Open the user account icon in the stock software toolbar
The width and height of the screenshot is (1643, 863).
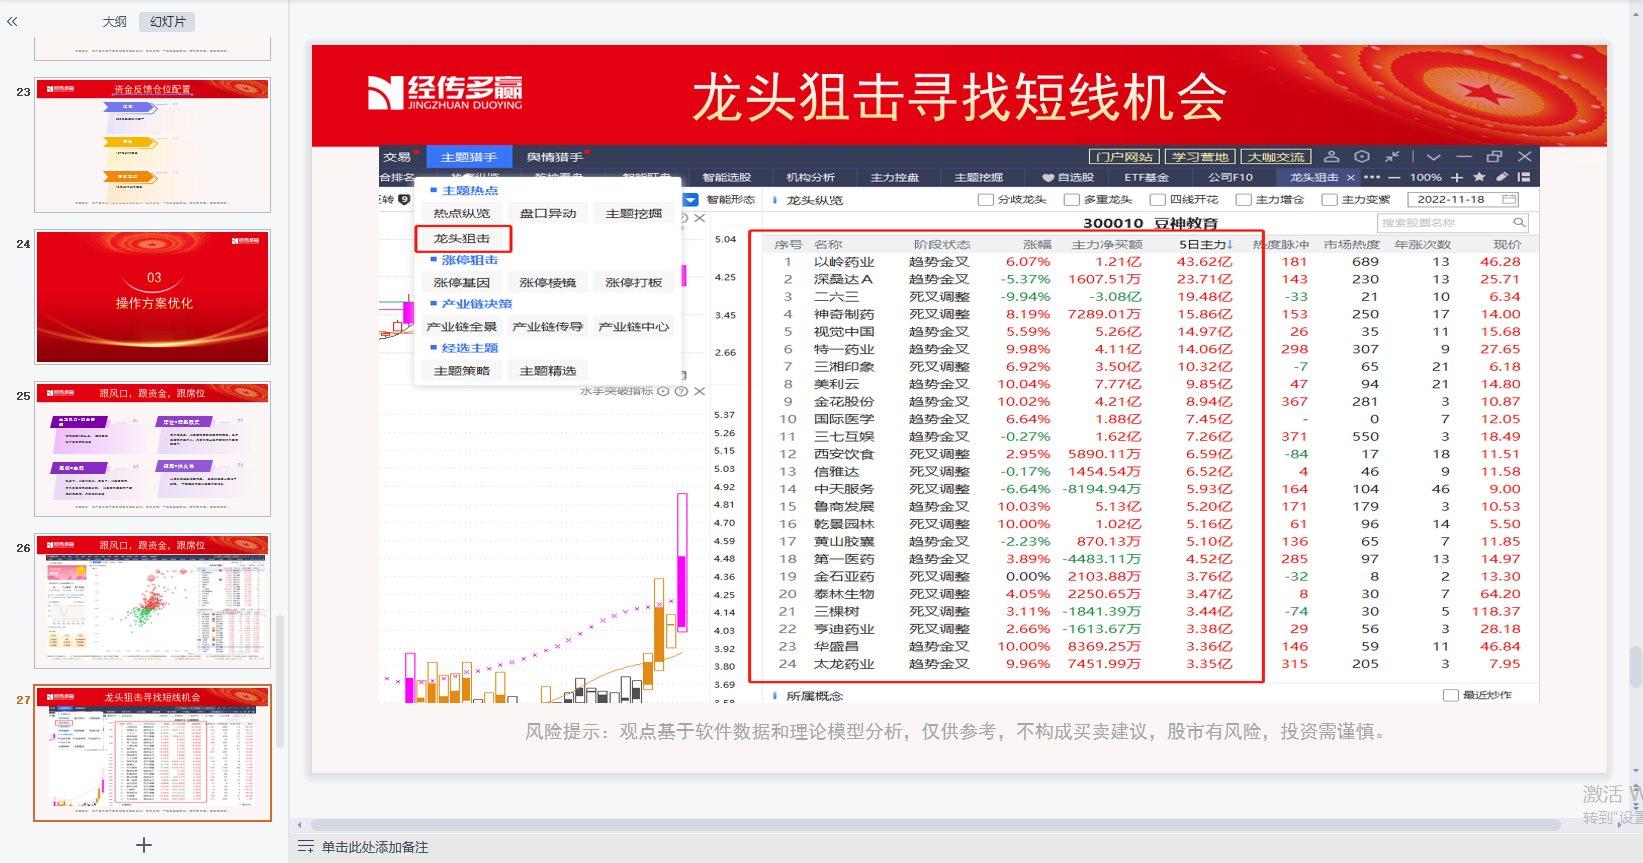tap(1332, 157)
